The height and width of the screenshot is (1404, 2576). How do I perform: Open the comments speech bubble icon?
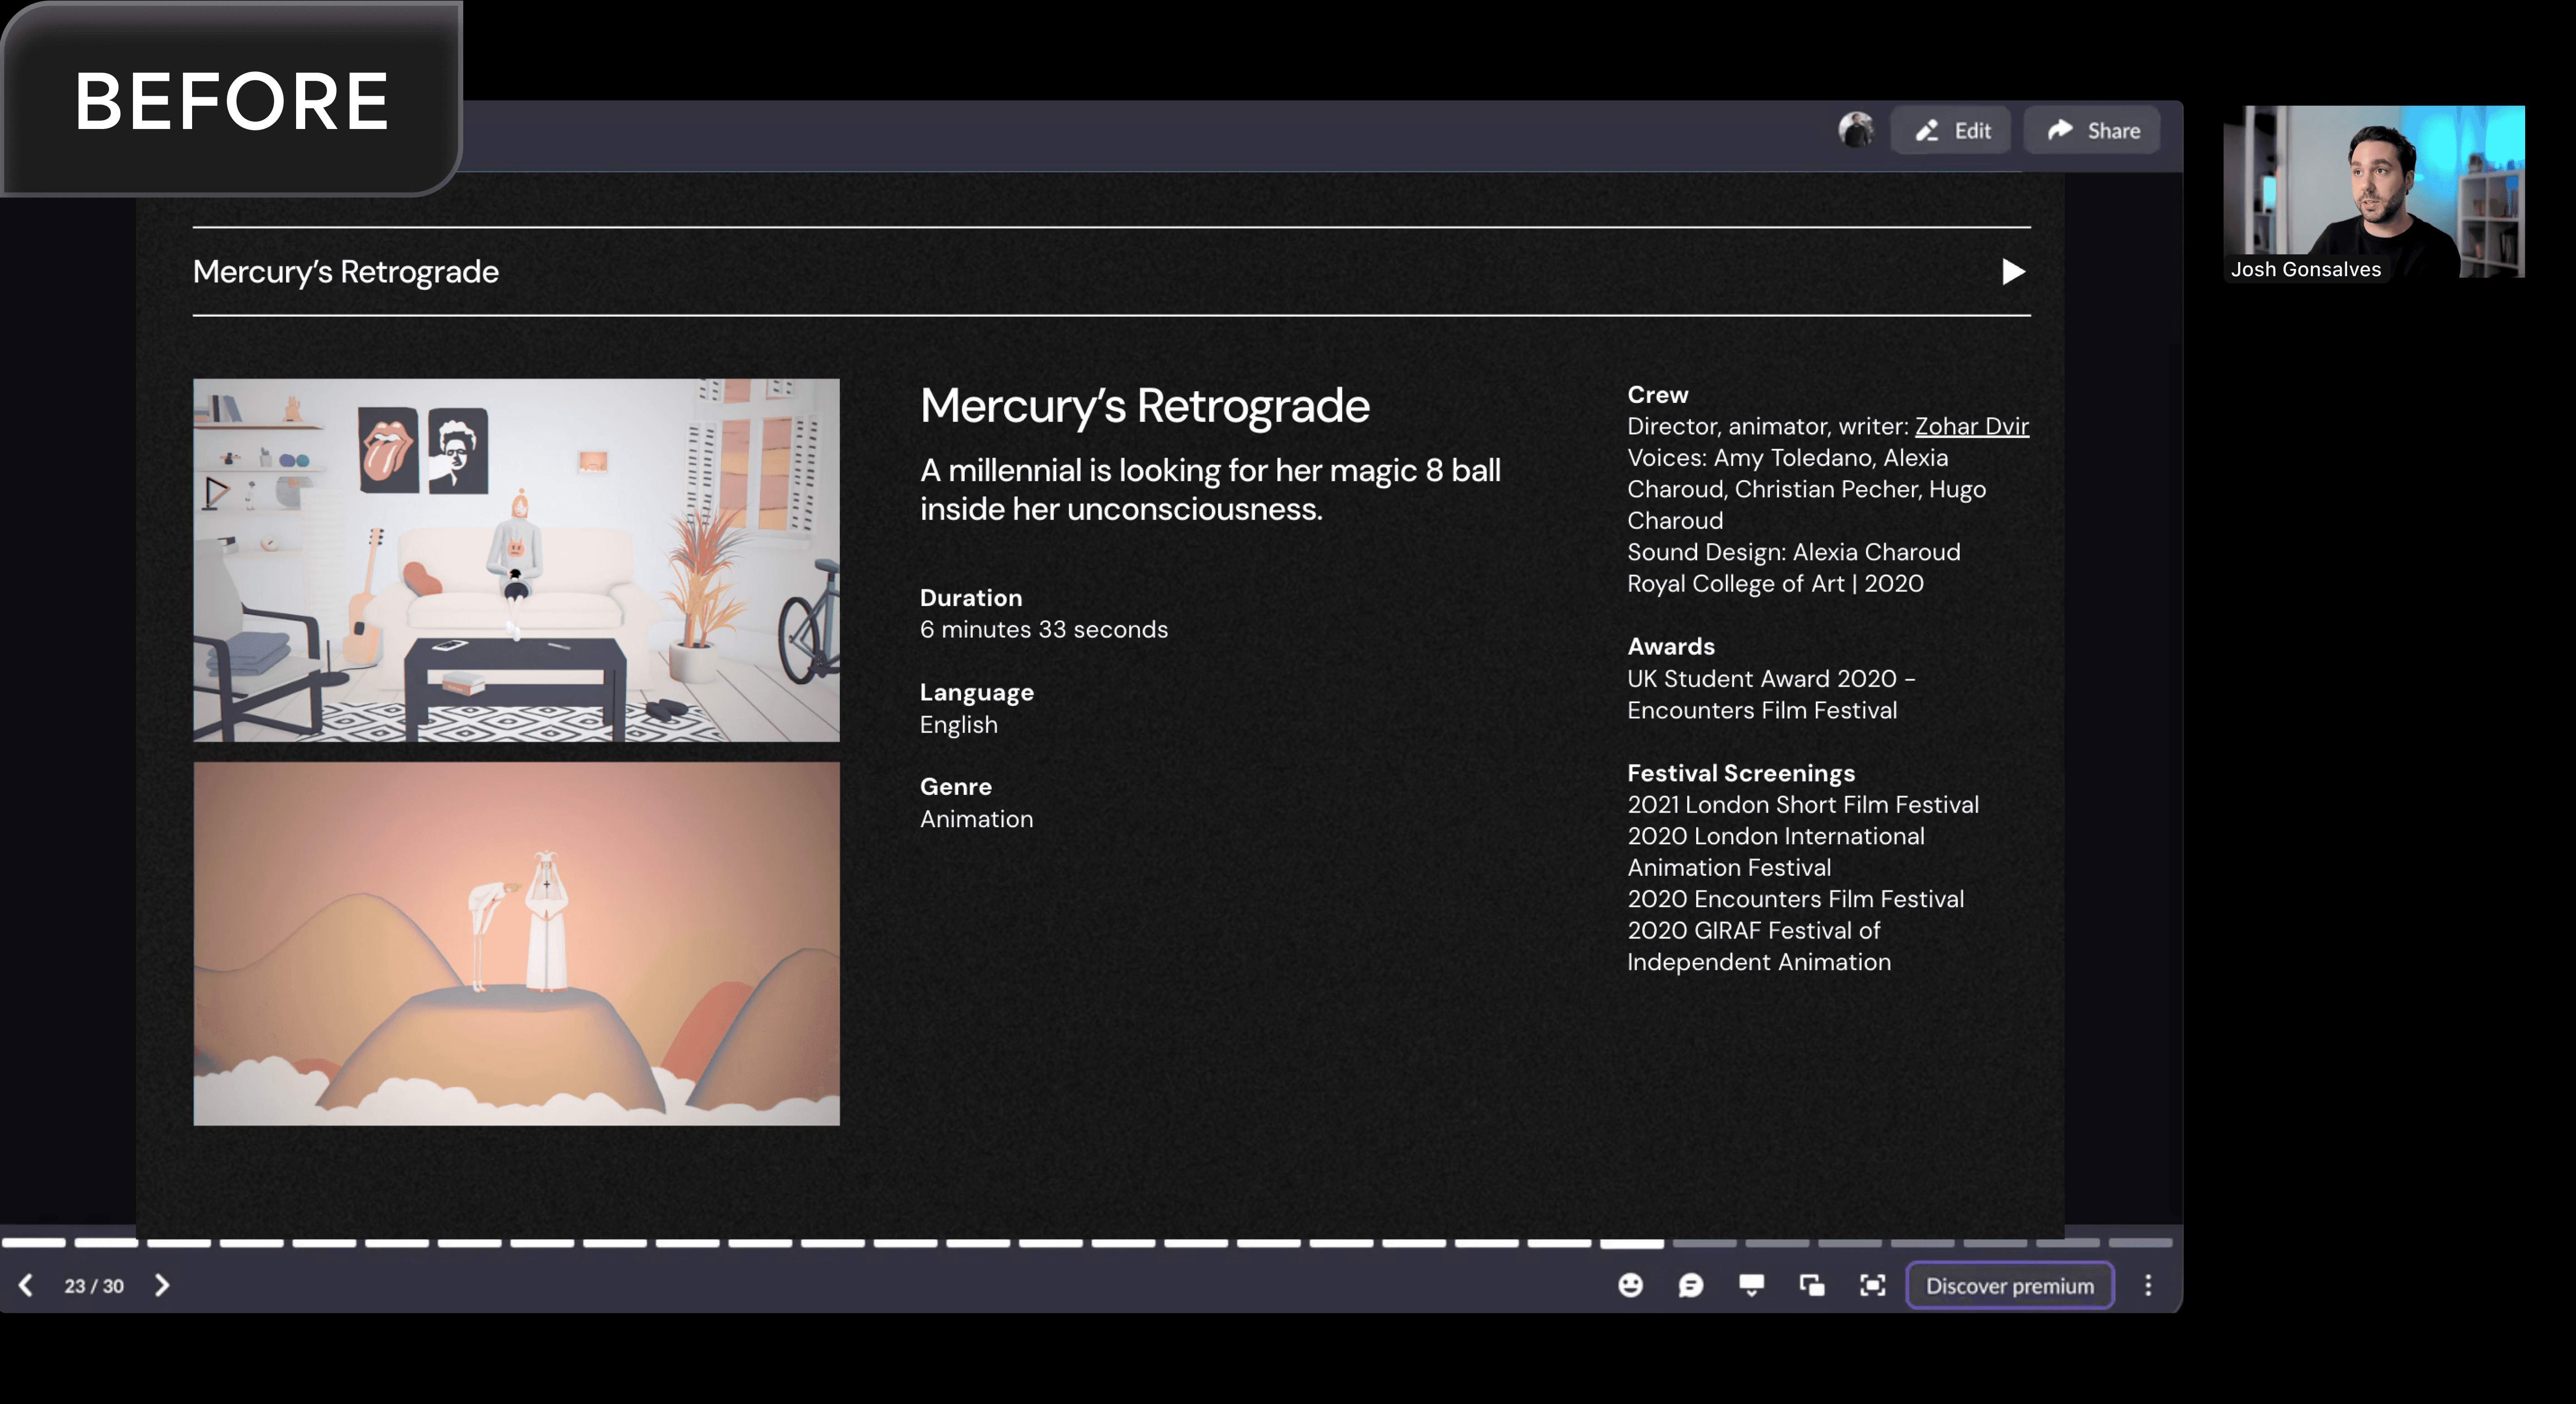[1690, 1285]
